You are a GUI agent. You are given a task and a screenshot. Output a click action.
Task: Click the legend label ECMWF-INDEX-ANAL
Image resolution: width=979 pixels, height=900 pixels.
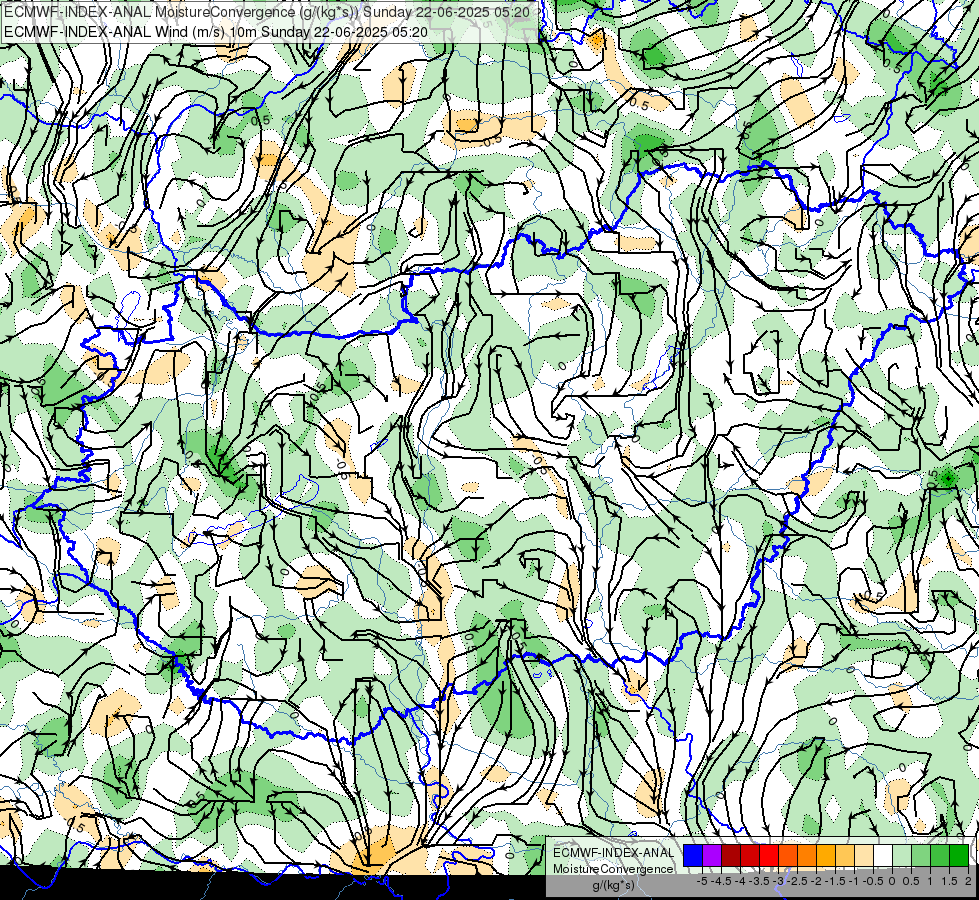[614, 853]
